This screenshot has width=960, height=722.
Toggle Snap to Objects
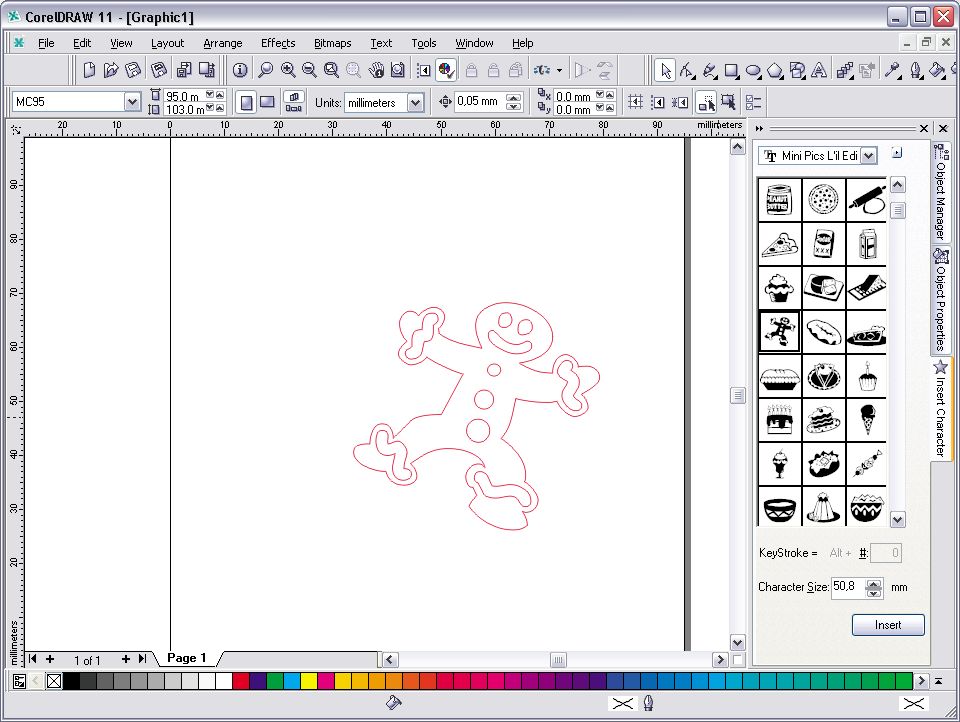point(680,103)
